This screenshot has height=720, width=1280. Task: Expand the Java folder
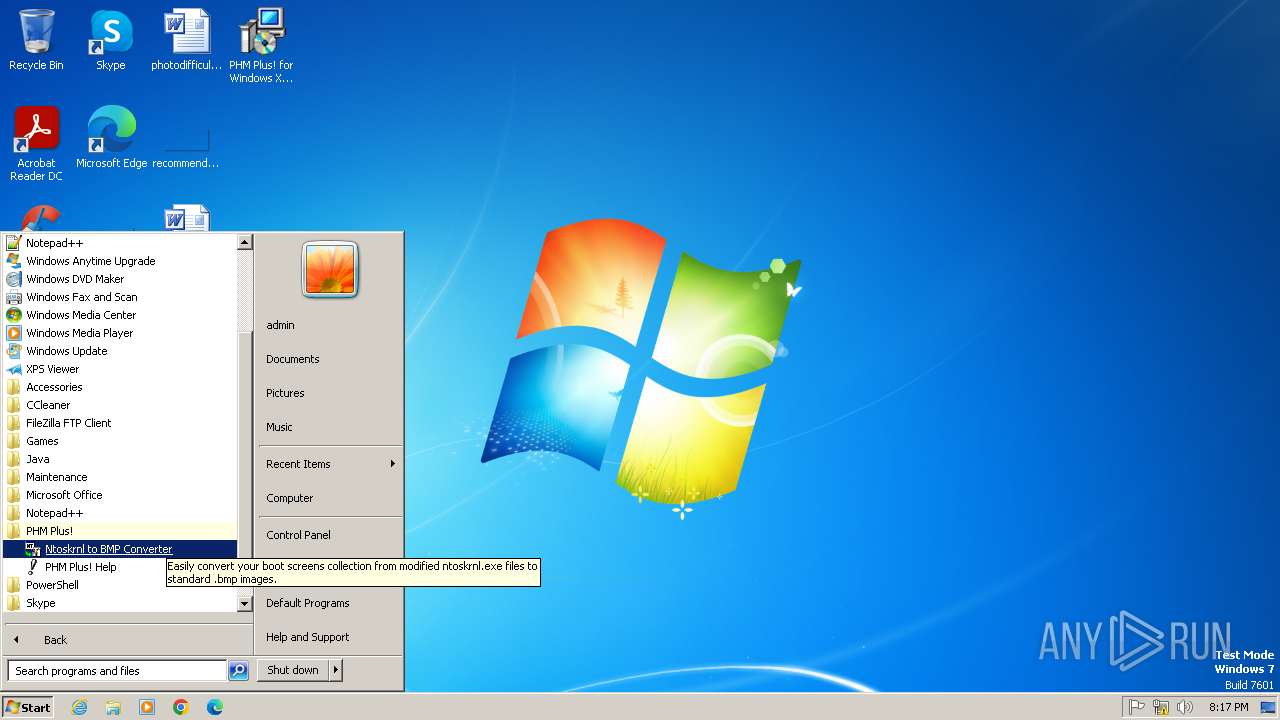(x=120, y=459)
